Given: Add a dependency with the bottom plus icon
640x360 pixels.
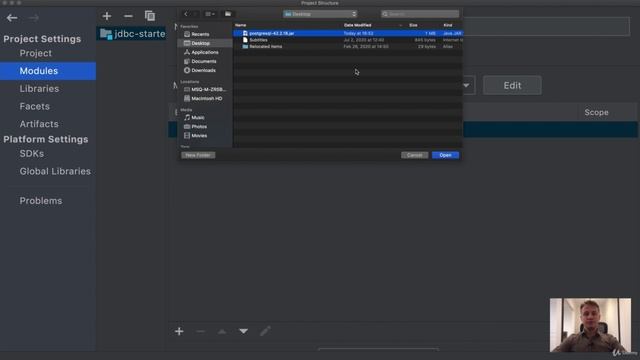Looking at the screenshot, I should coord(179,331).
